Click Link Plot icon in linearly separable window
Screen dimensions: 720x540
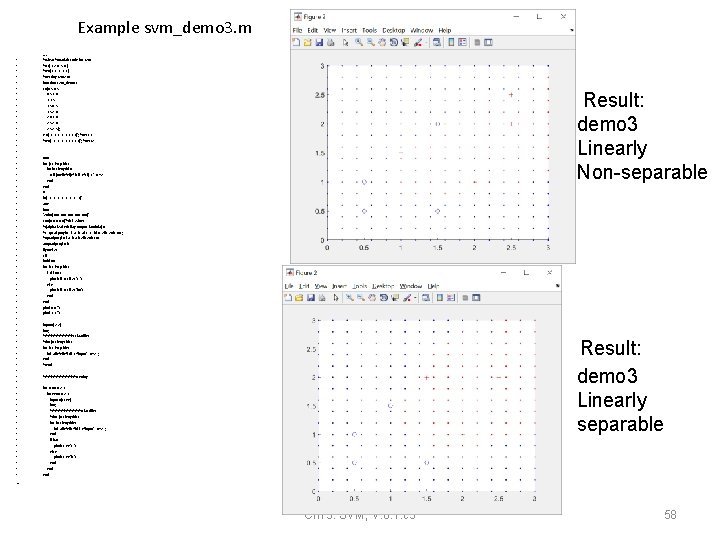[426, 298]
